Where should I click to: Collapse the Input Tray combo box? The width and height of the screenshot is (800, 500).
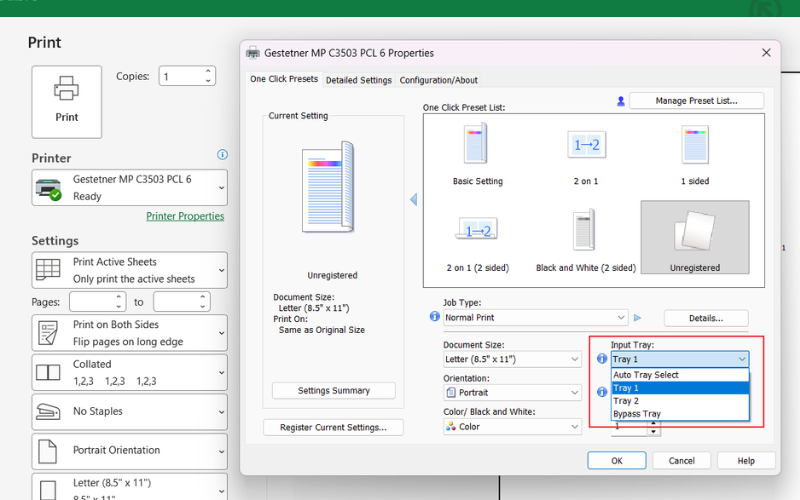click(680, 359)
